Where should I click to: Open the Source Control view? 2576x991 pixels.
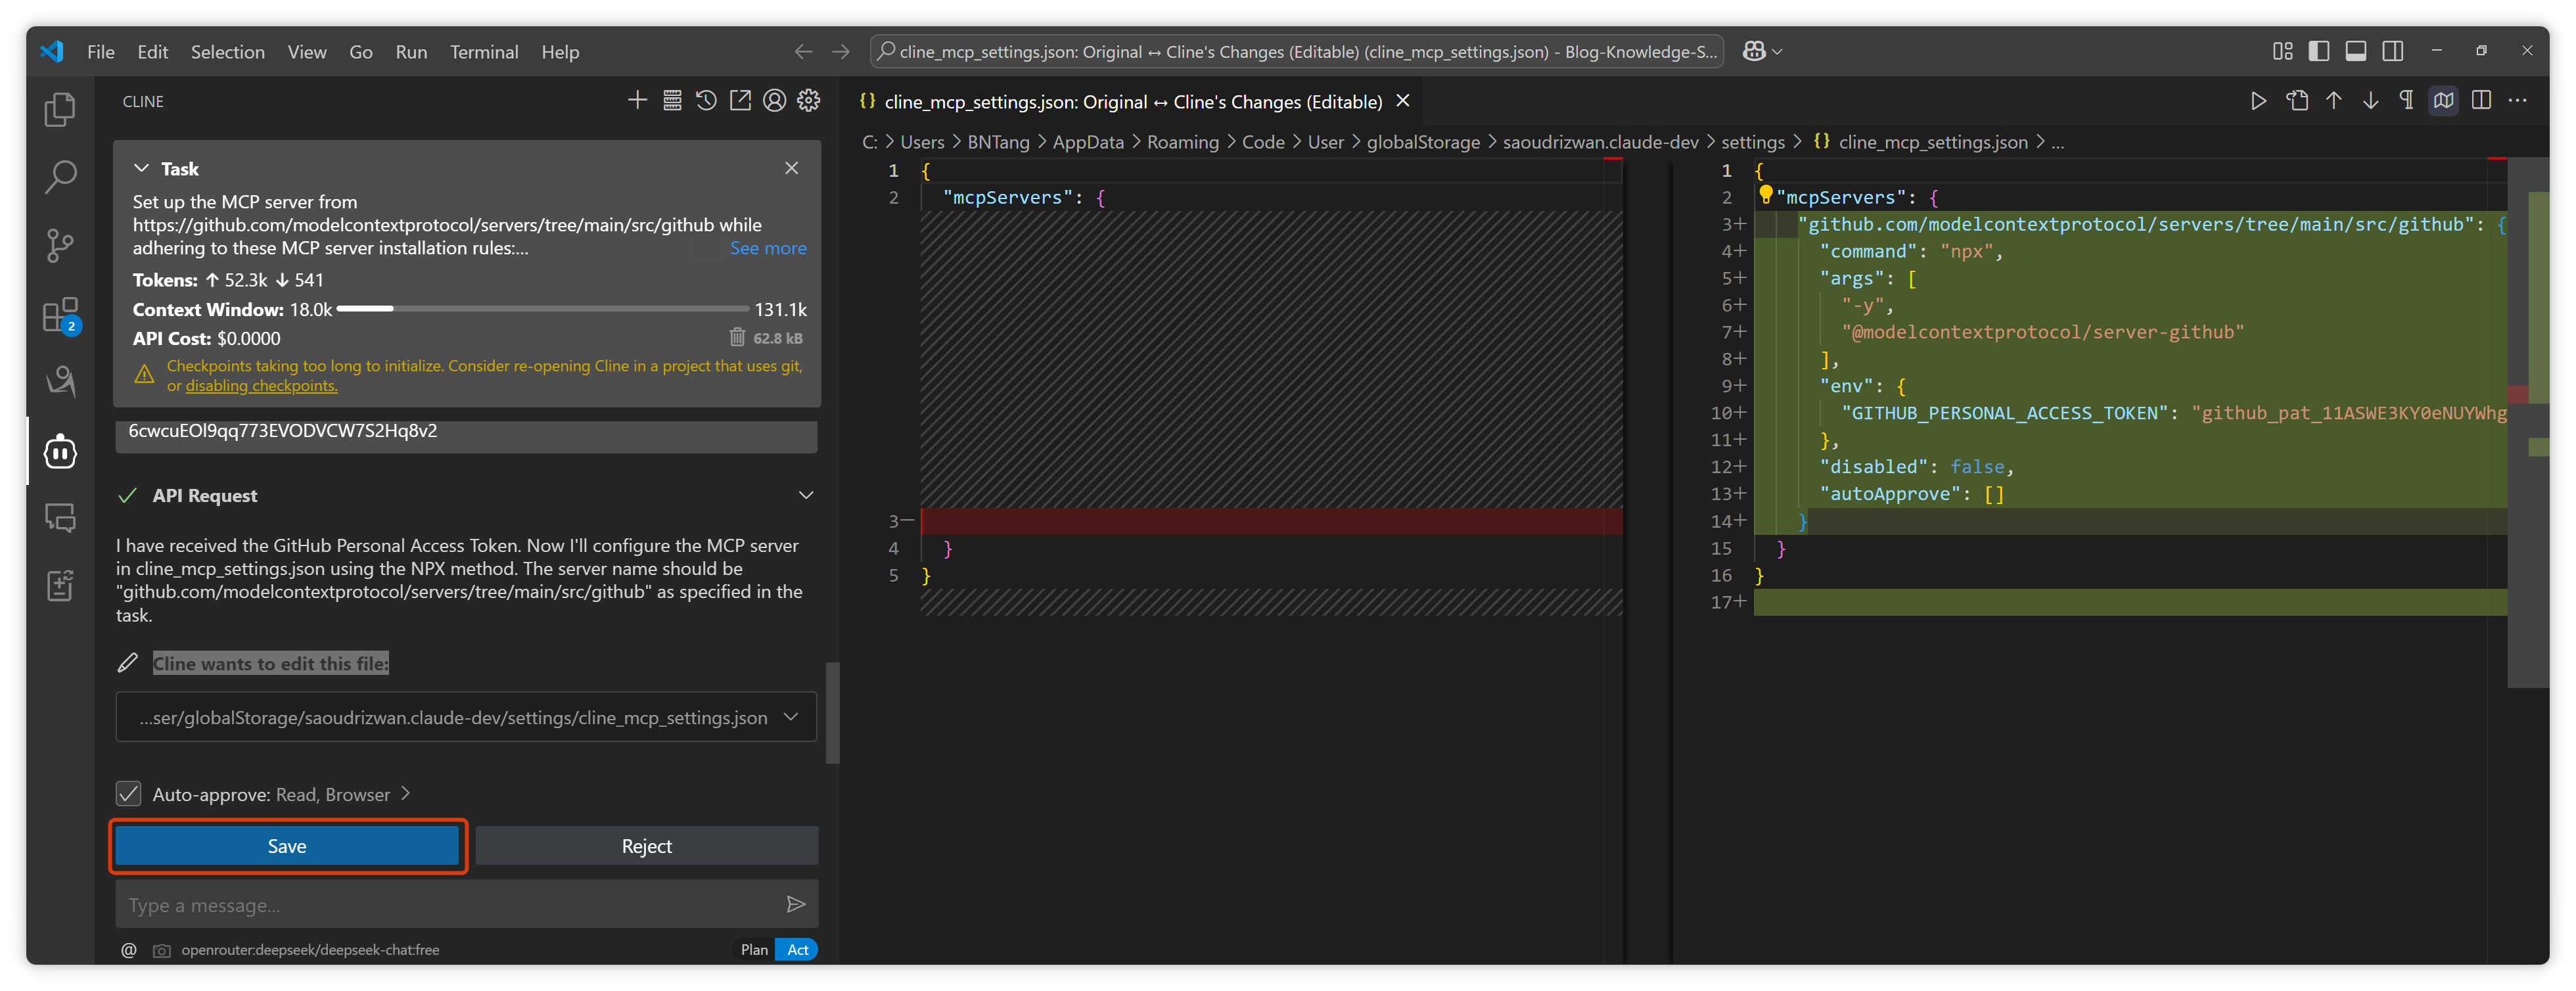click(x=60, y=245)
